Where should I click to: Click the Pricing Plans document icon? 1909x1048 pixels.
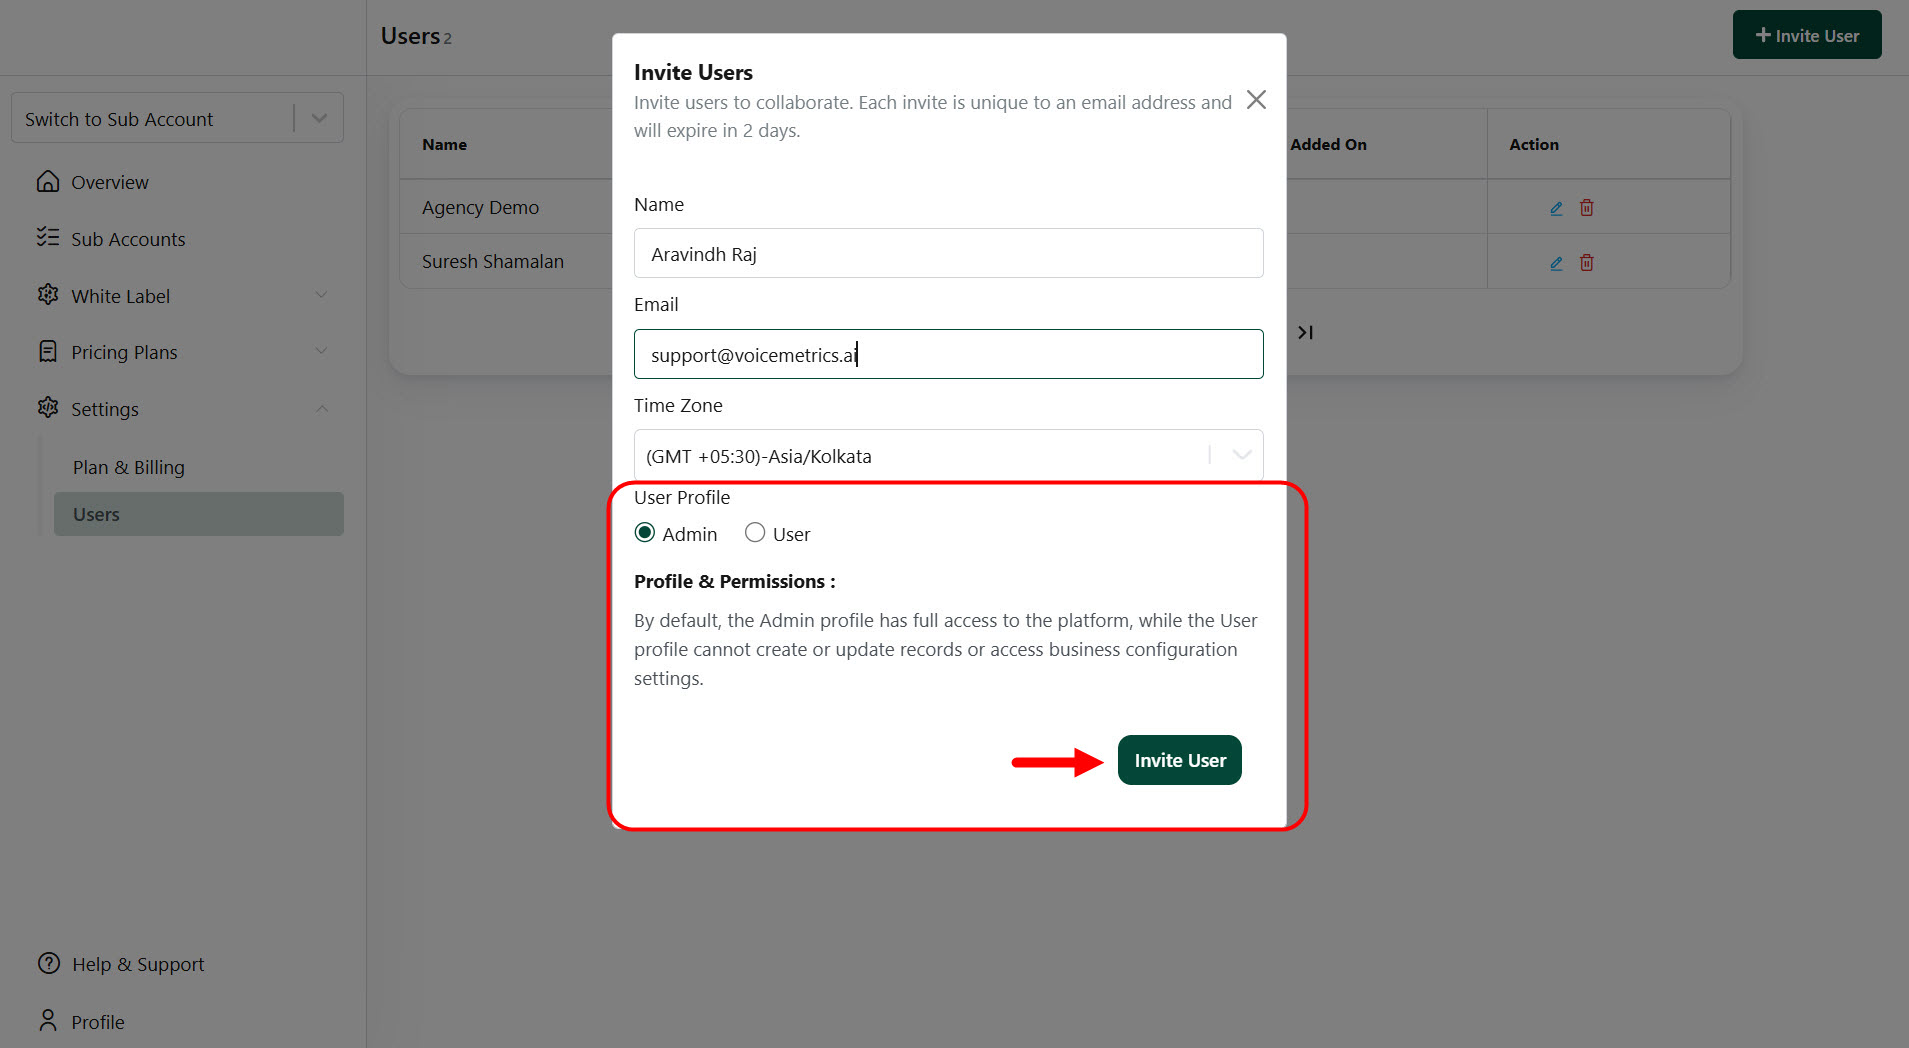tap(48, 351)
